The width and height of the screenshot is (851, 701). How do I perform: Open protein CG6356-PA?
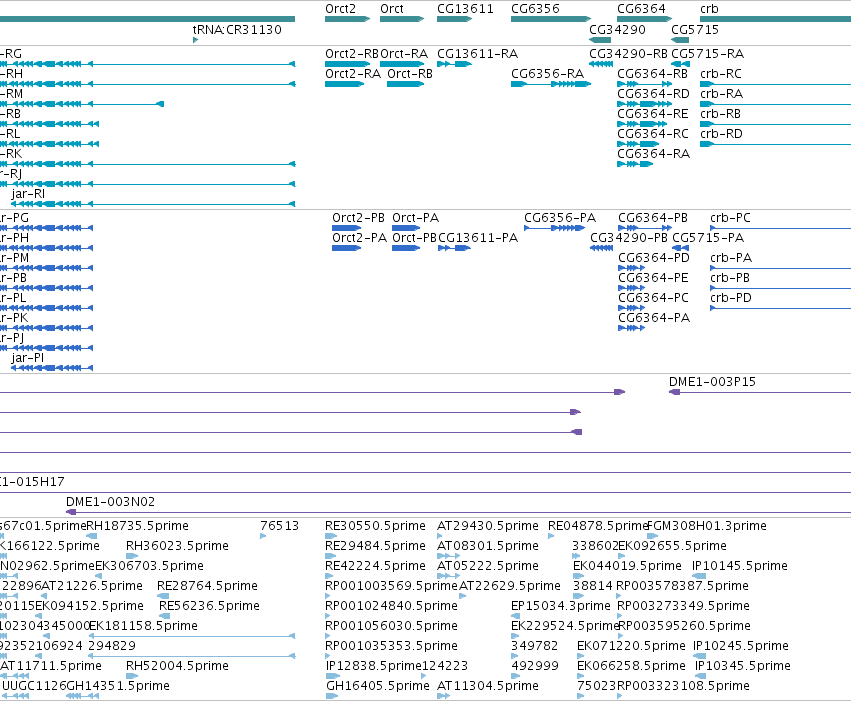click(x=555, y=228)
